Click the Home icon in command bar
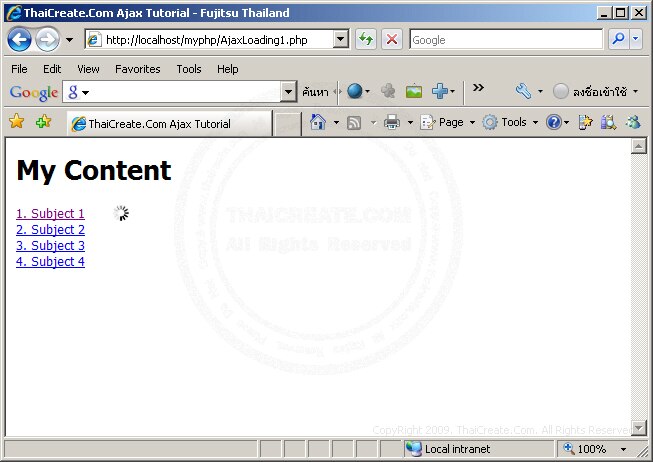 tap(318, 122)
